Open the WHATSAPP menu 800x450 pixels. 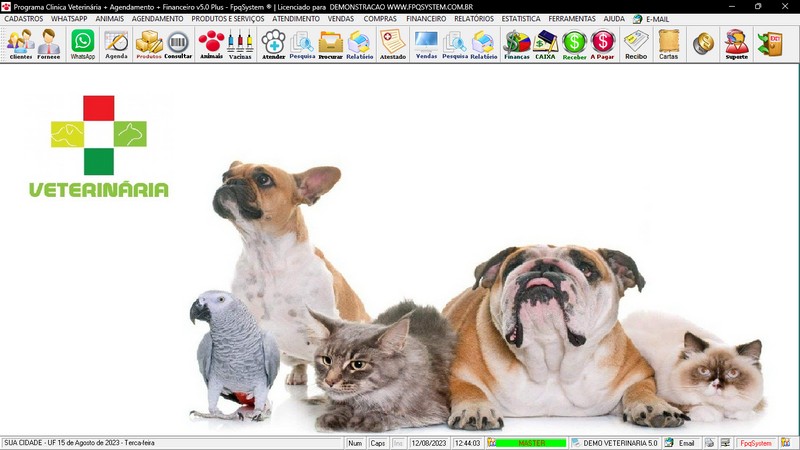pyautogui.click(x=69, y=19)
